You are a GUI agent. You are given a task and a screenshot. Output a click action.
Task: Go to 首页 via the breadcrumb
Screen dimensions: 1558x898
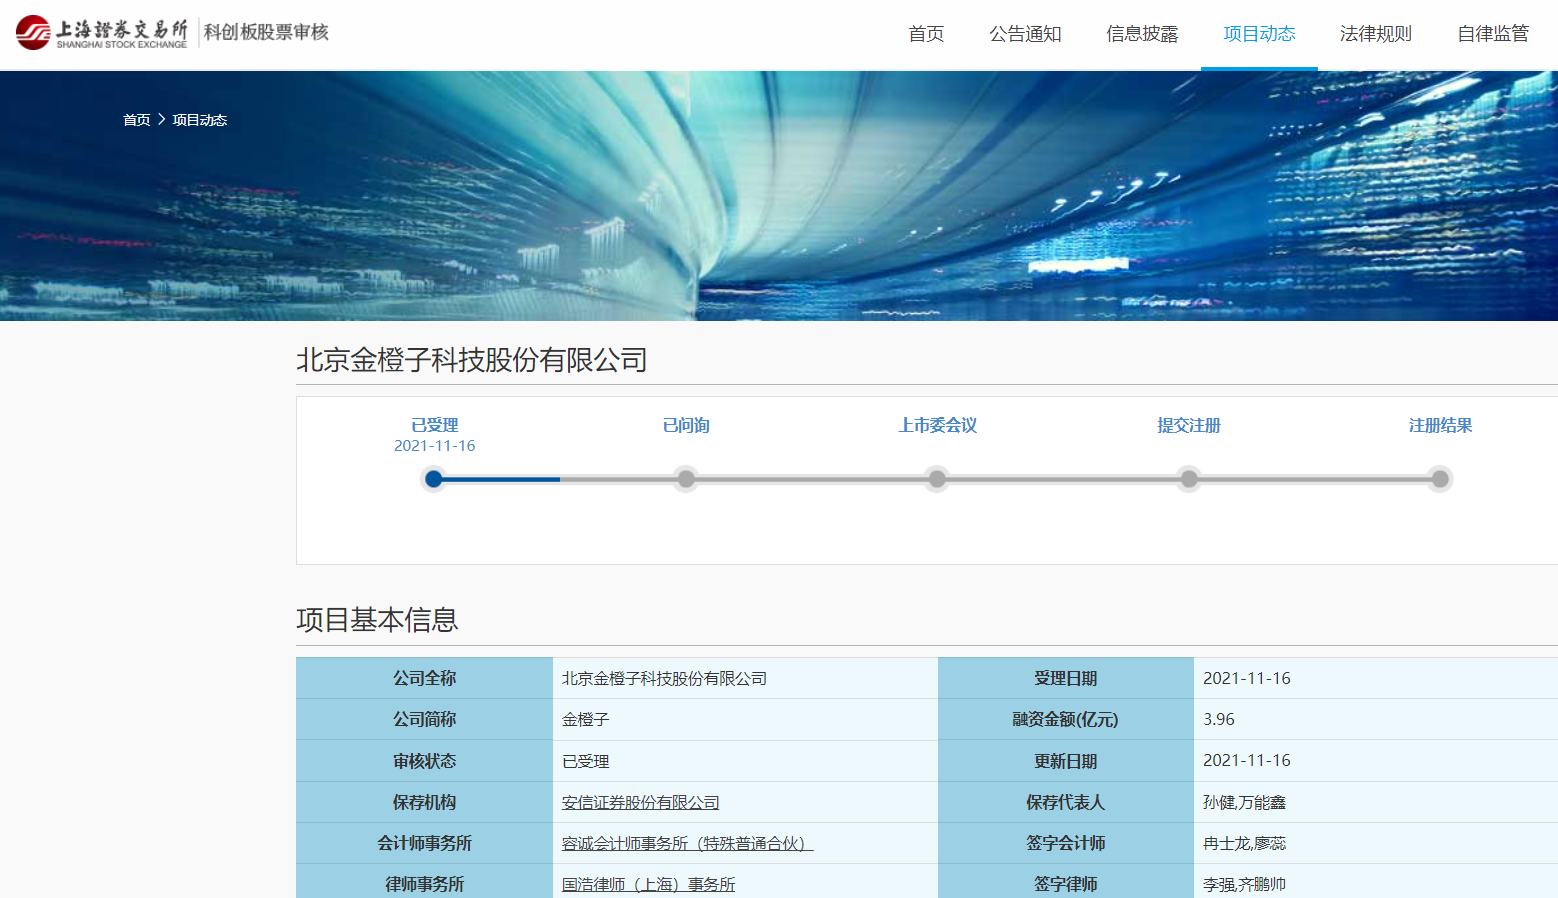(137, 120)
